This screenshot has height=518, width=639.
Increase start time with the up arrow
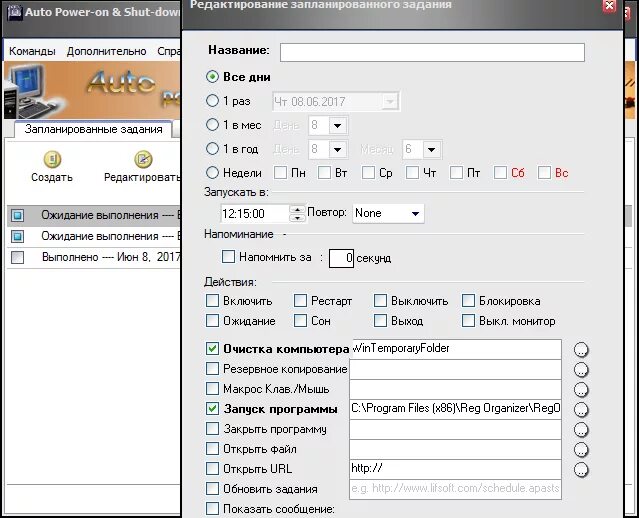pyautogui.click(x=297, y=209)
